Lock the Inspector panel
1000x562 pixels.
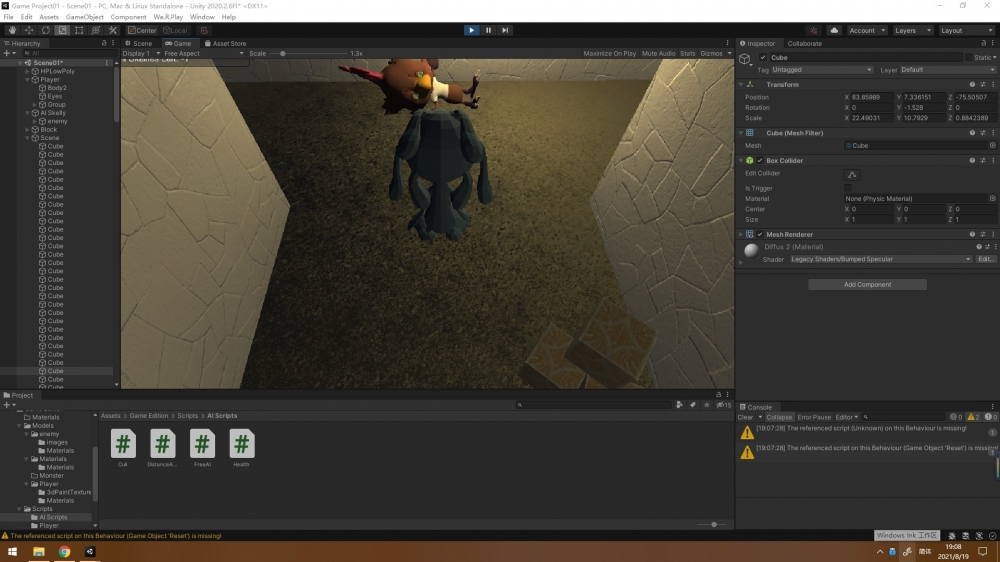point(983,43)
